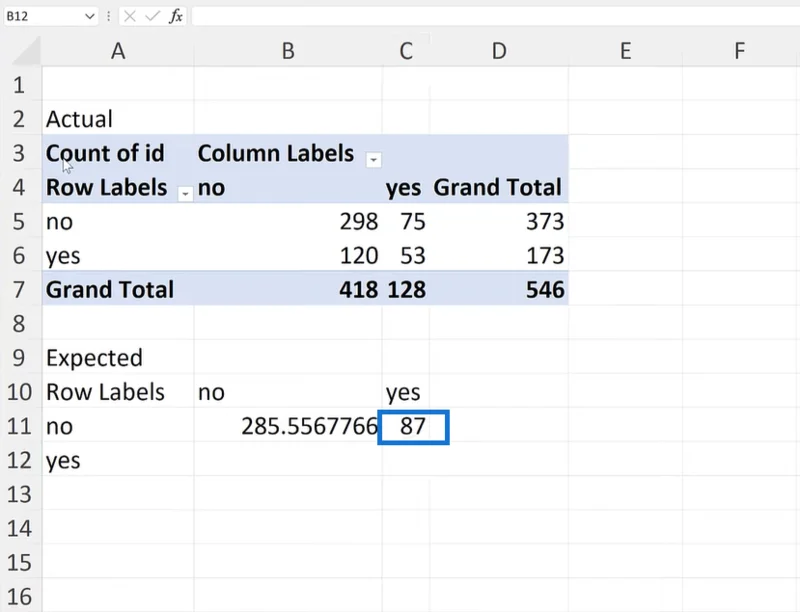Screen dimensions: 800x612
Task: Click the 'no' label in row 11
Action: coord(59,426)
